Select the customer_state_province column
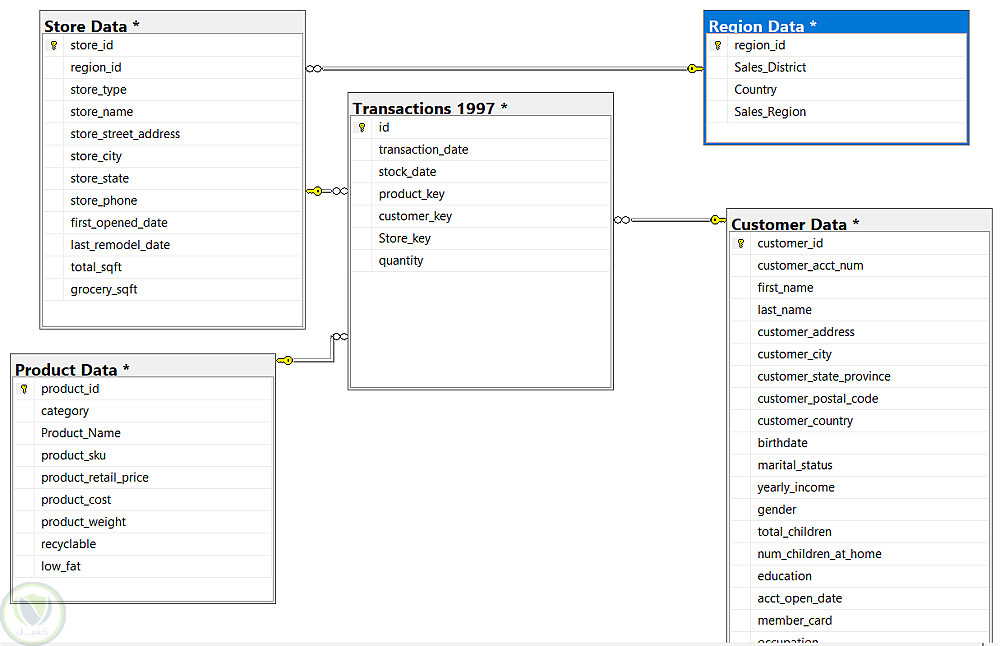 point(860,377)
